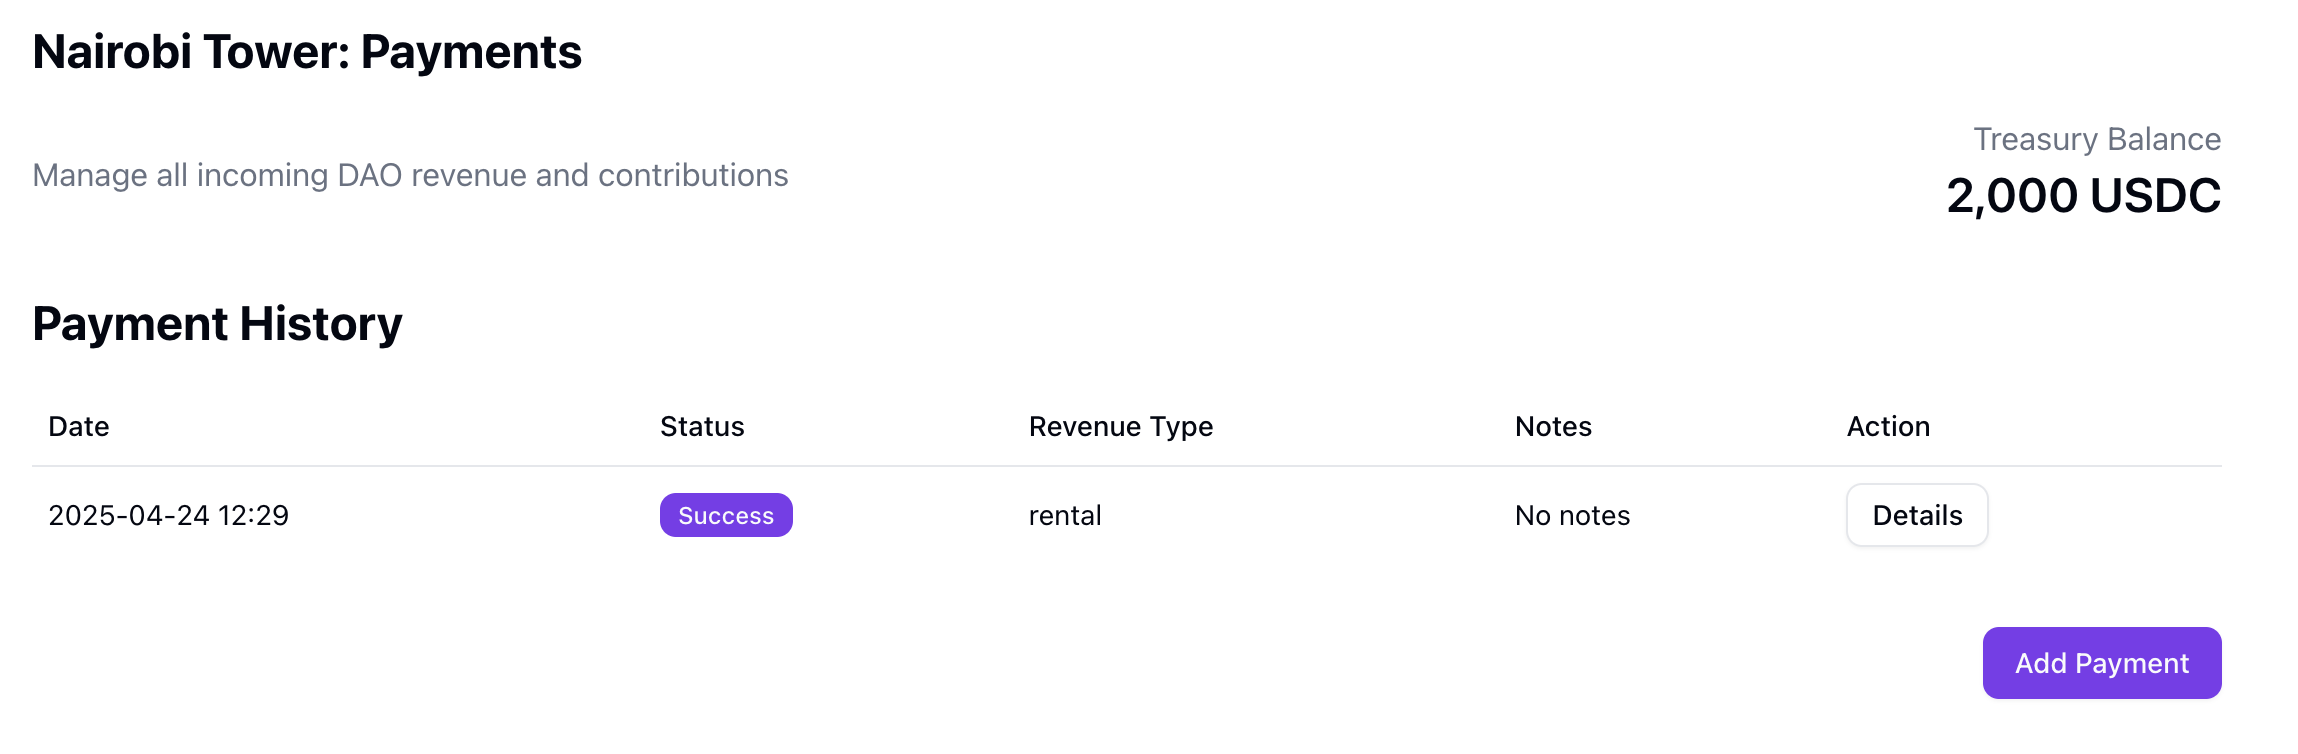Click the Add Payment button
The width and height of the screenshot is (2298, 754).
pyautogui.click(x=2101, y=663)
